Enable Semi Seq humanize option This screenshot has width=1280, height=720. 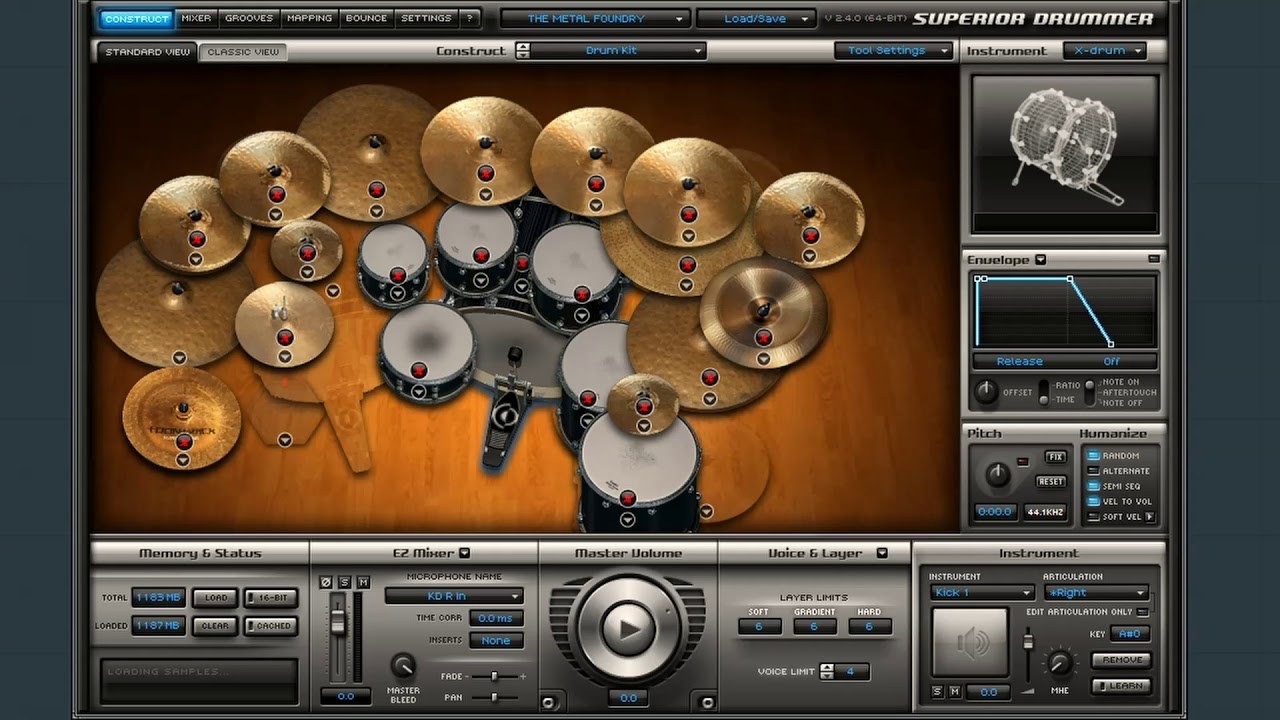click(x=1093, y=486)
